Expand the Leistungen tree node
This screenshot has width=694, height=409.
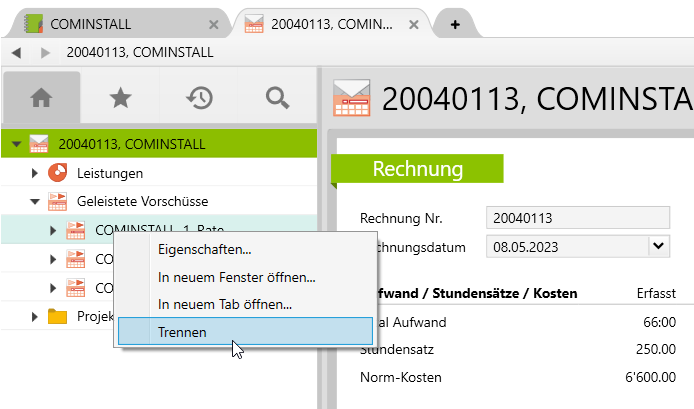pyautogui.click(x=35, y=174)
